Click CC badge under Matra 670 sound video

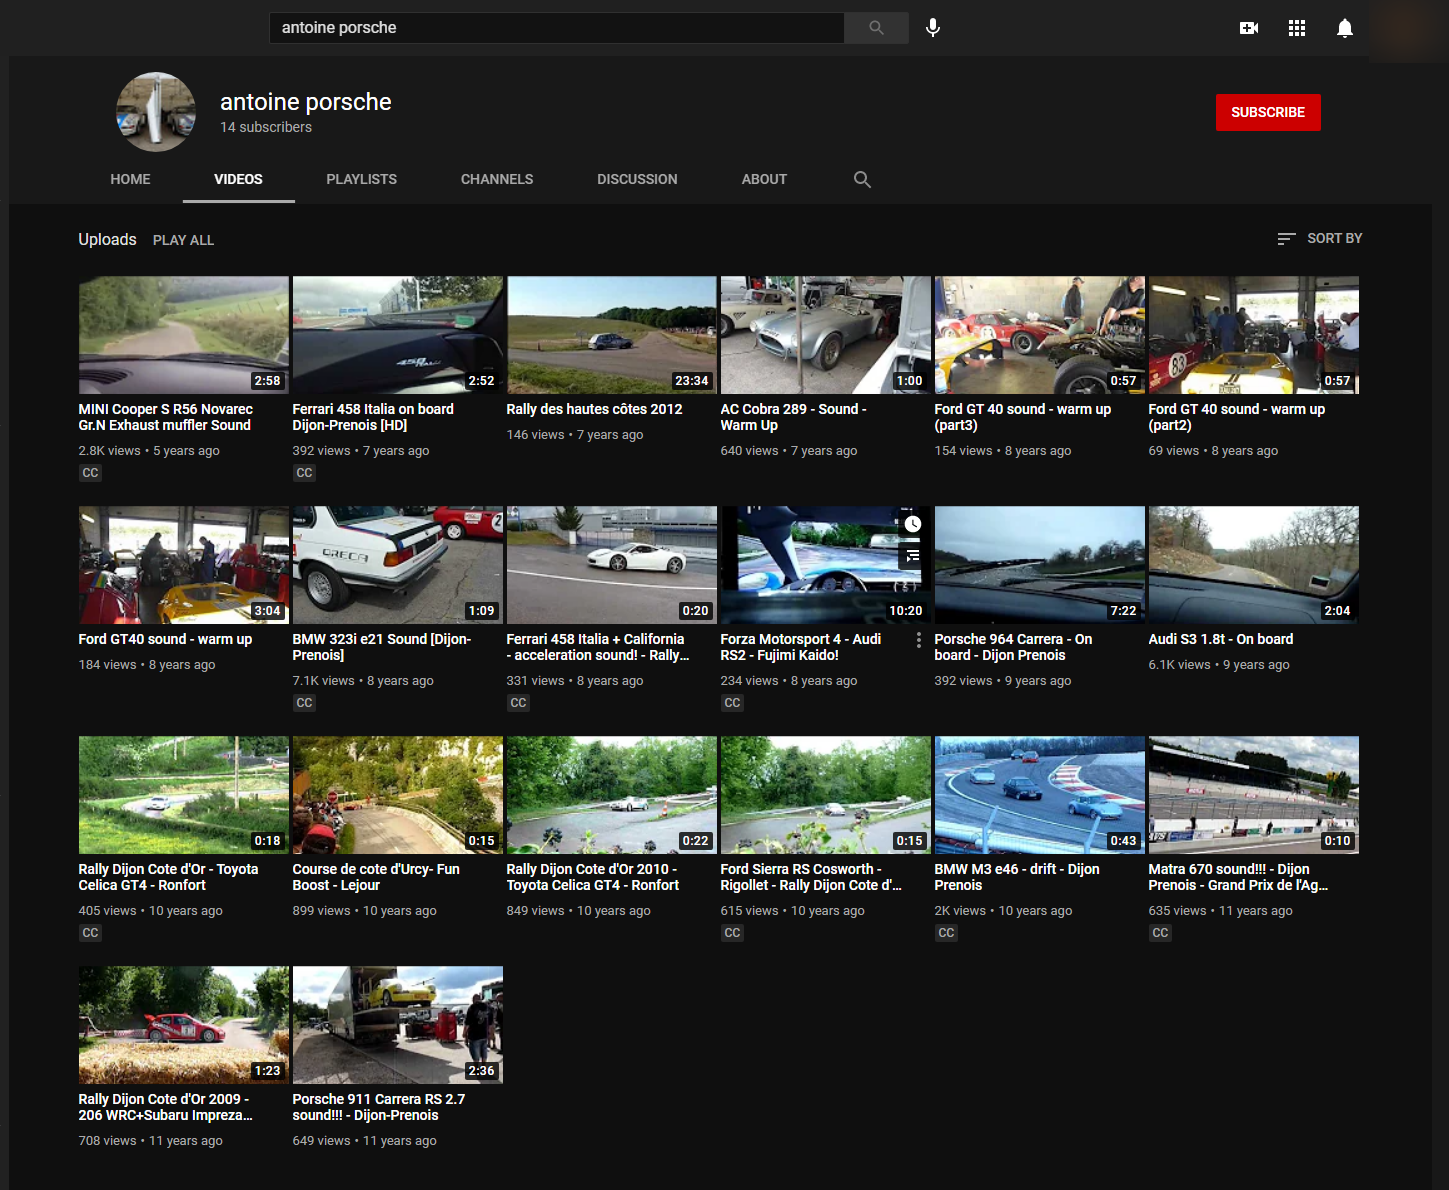tap(1160, 933)
